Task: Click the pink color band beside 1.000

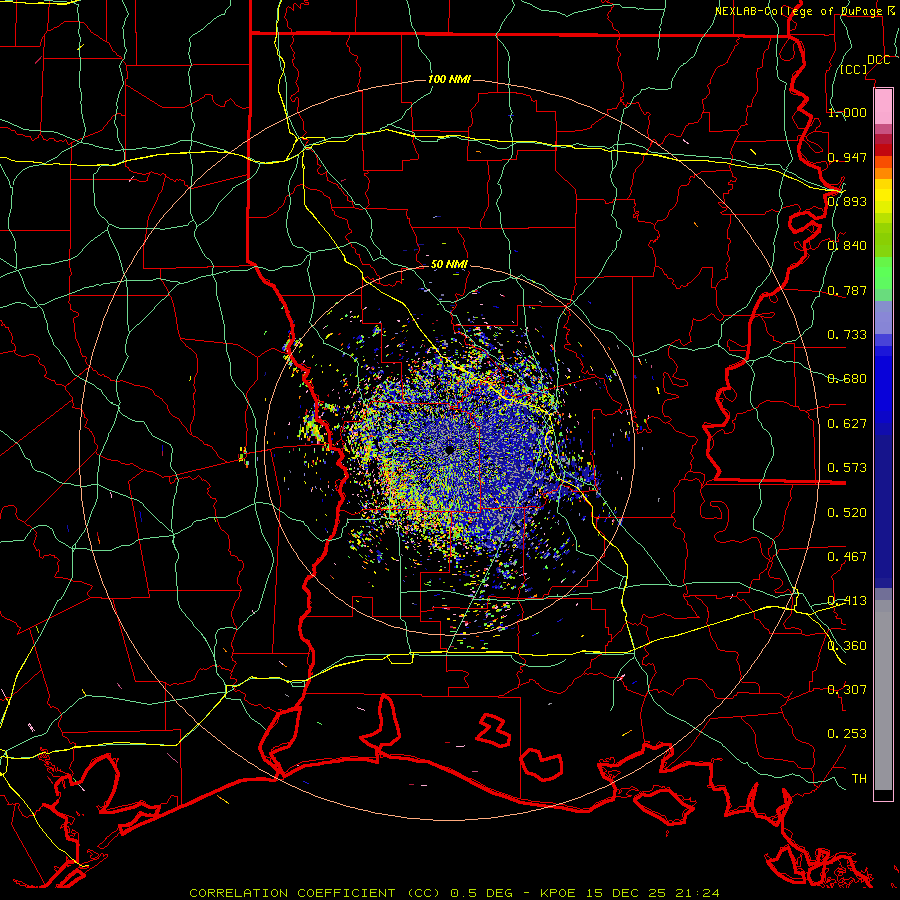Action: pyautogui.click(x=883, y=106)
